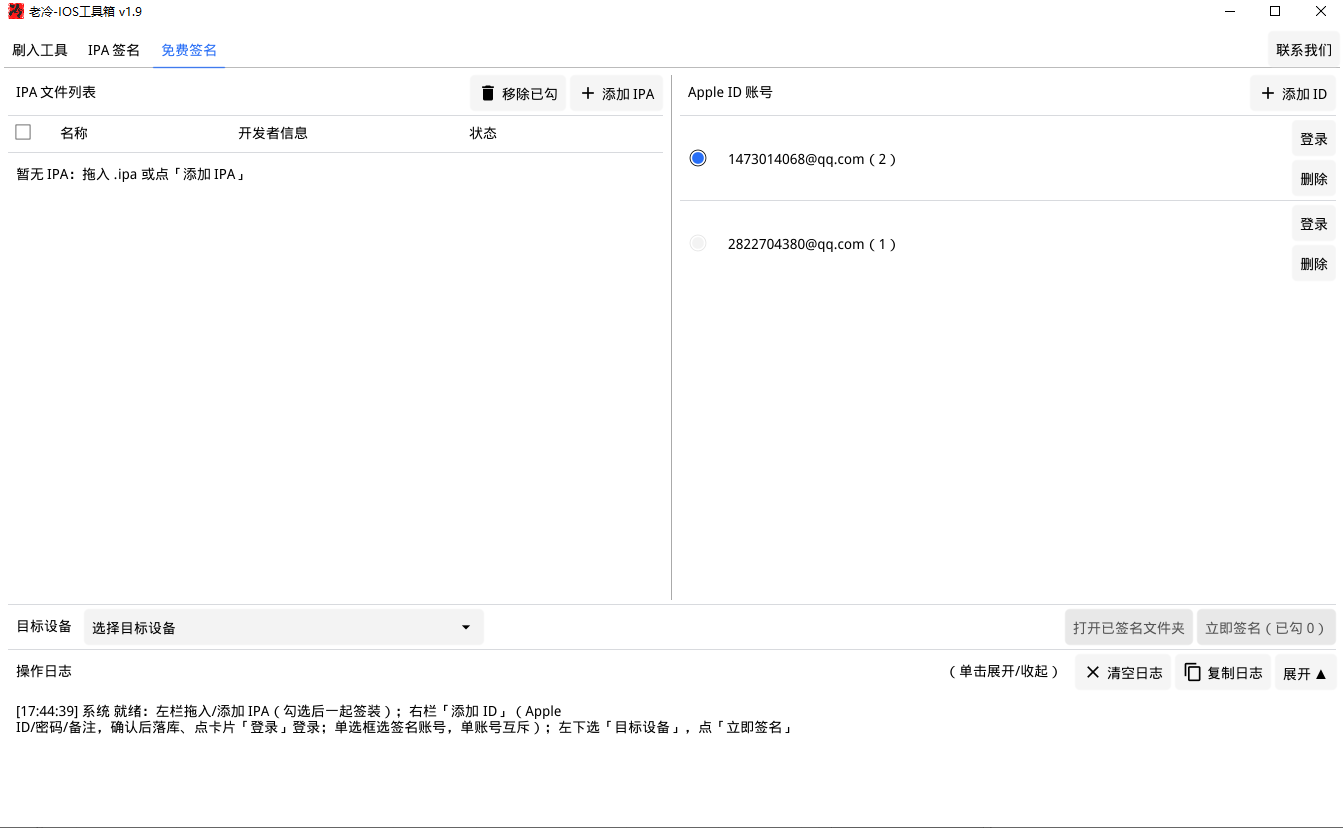Click 立即签名（已勾 0） button

(x=1266, y=628)
